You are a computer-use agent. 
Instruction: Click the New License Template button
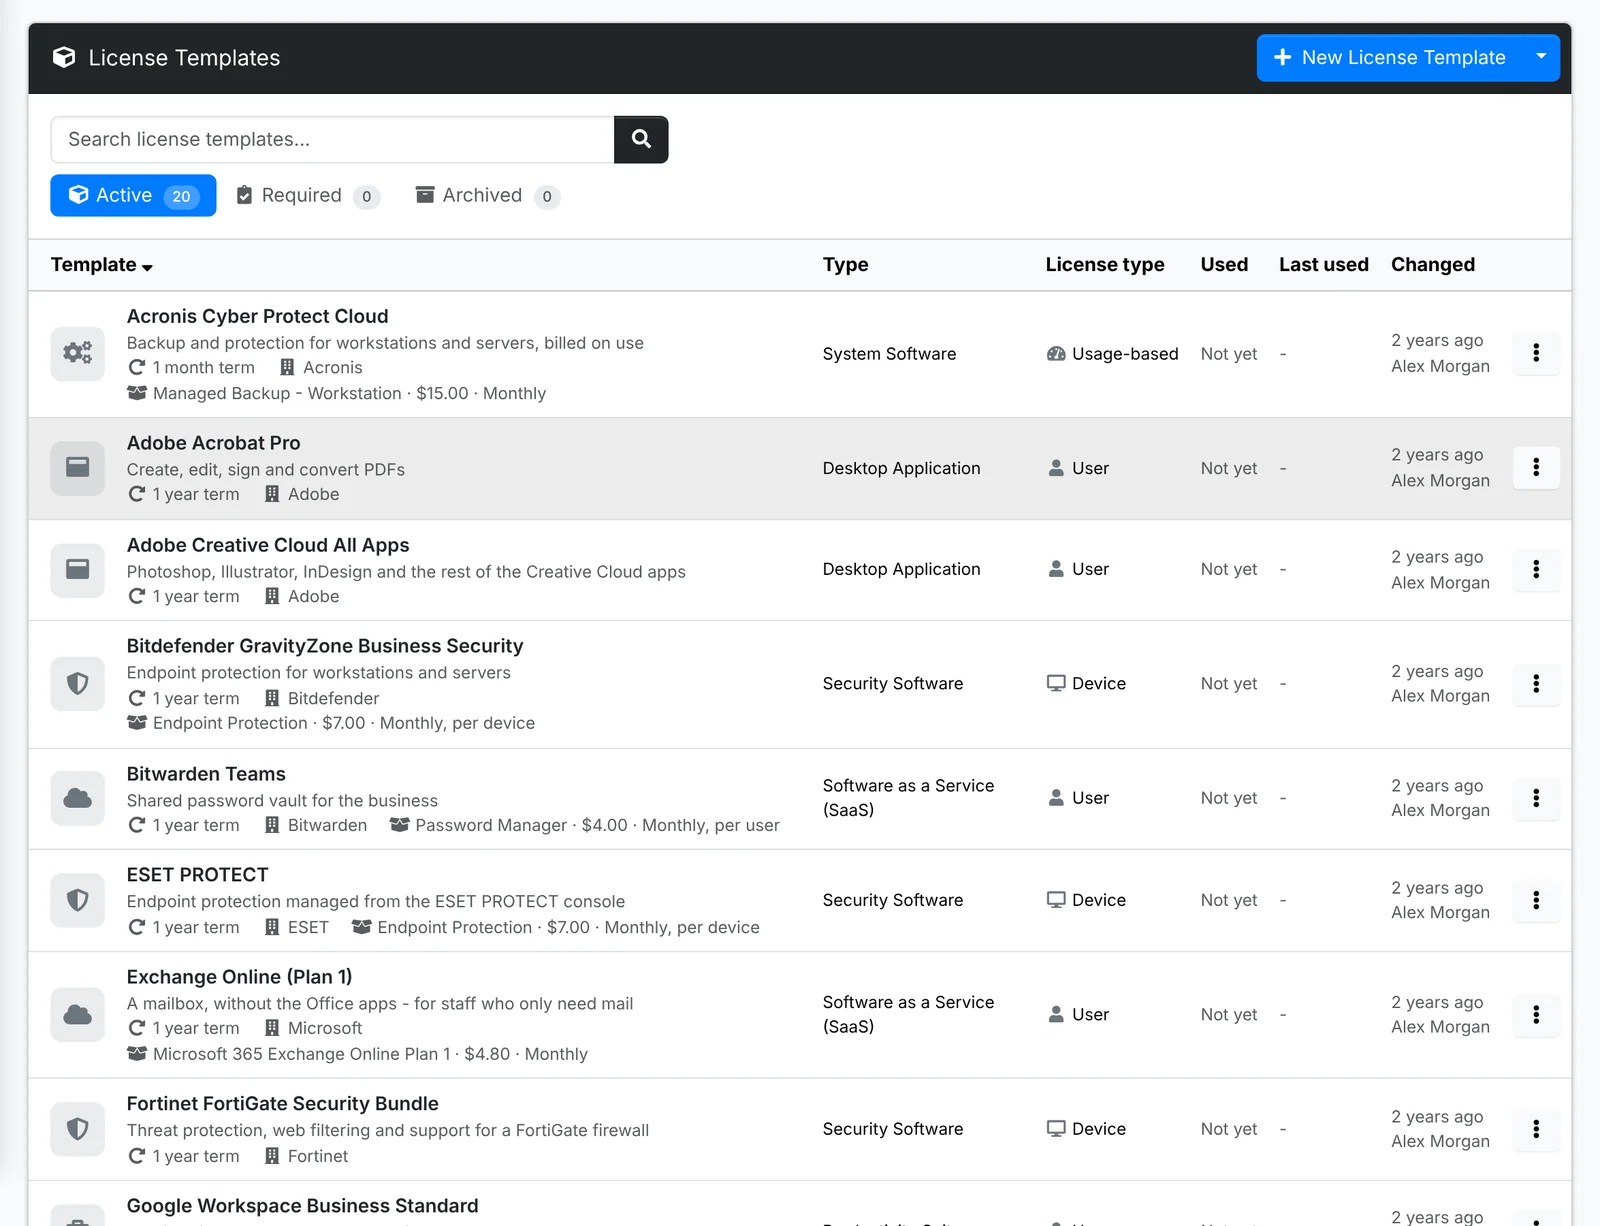click(x=1390, y=57)
